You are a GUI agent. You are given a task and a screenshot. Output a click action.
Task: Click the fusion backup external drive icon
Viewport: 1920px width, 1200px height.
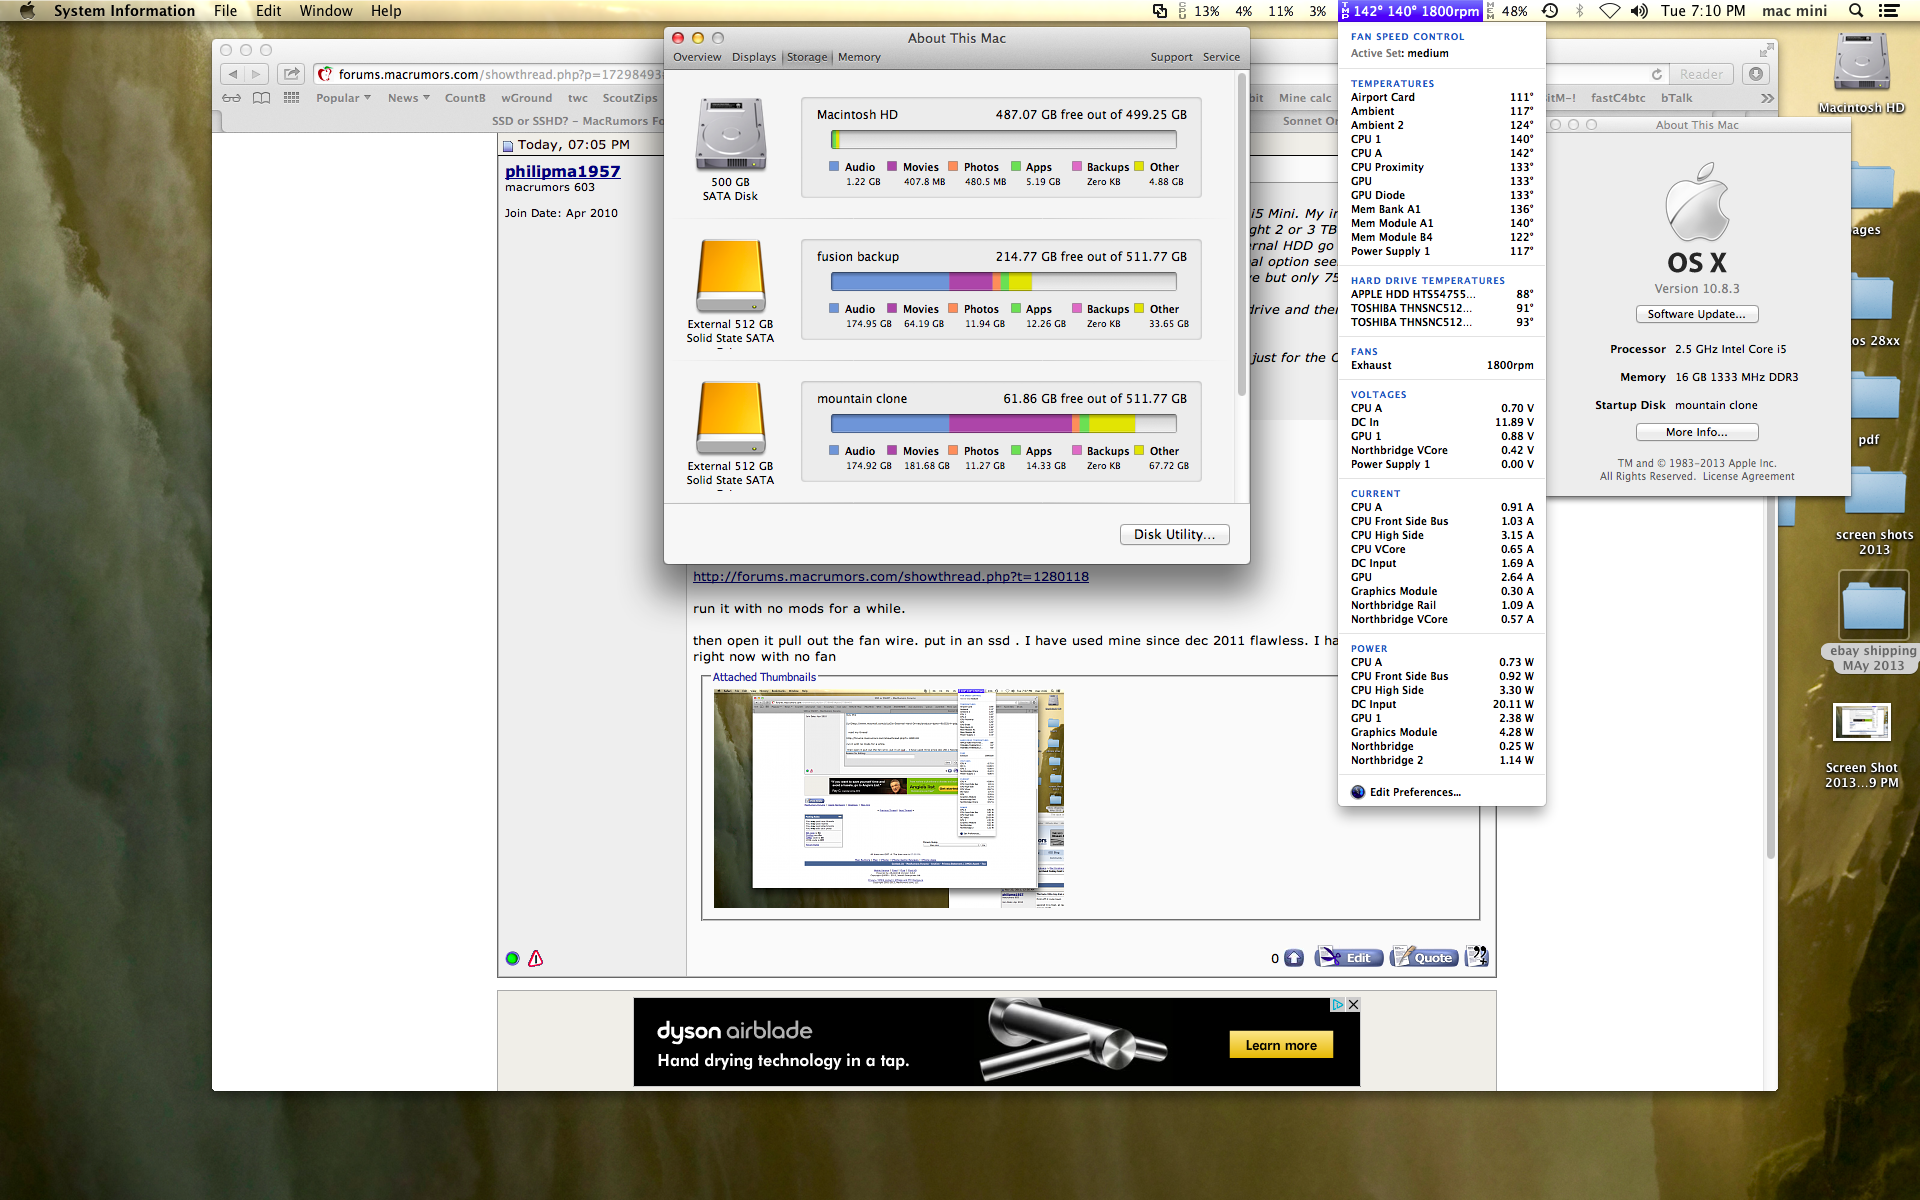pos(731,277)
